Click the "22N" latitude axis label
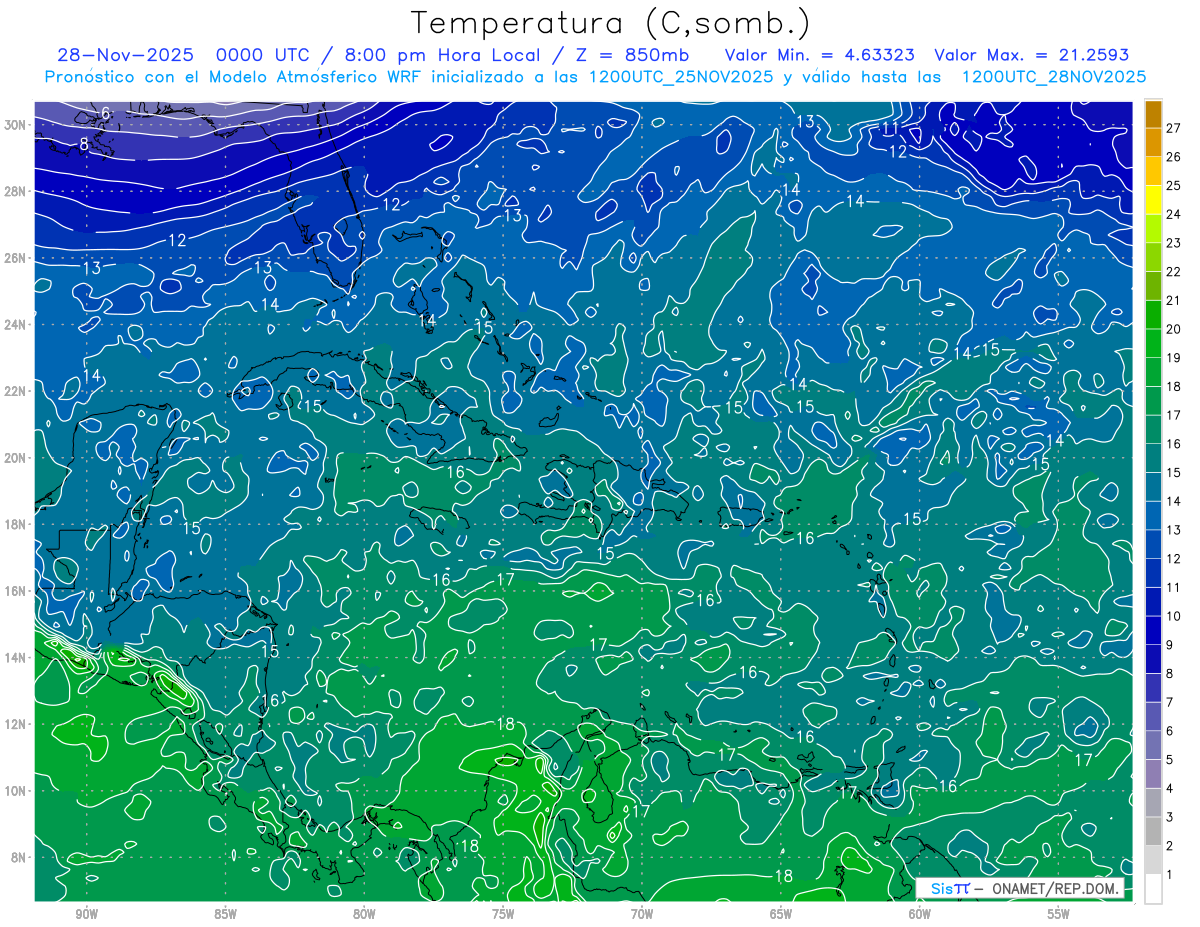This screenshot has height=927, width=1200. [16, 391]
